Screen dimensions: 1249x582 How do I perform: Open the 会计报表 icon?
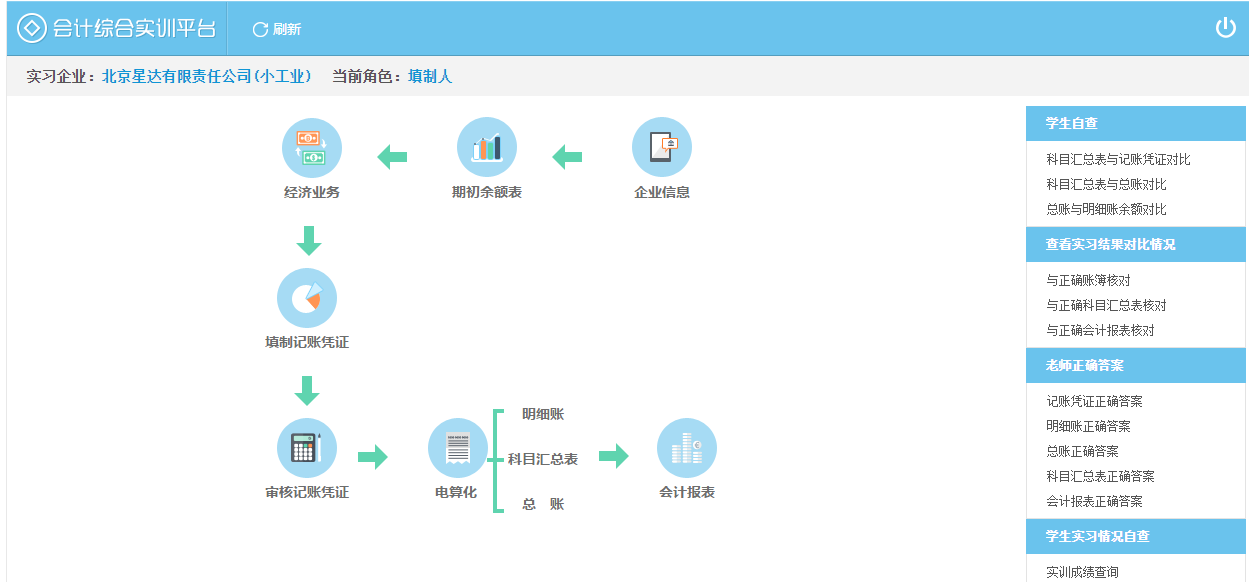686,448
